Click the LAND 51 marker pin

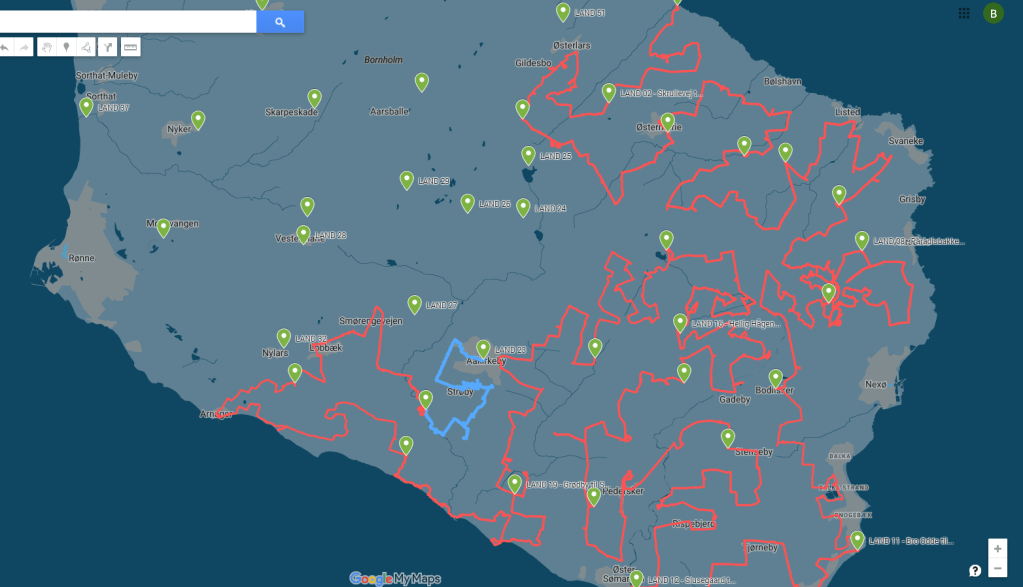(563, 11)
